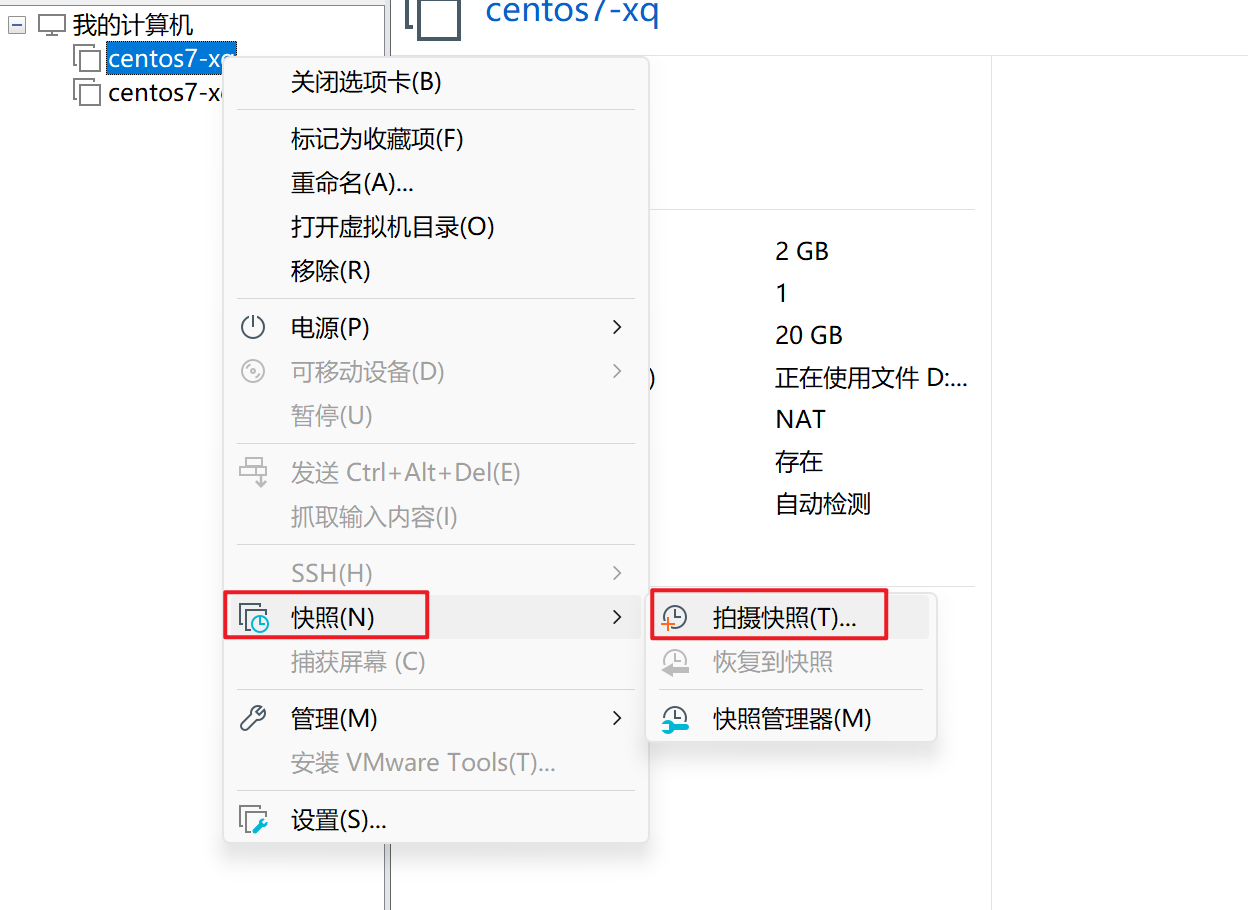The image size is (1248, 910).
Task: Select the highlighted centos7-xq VM icon
Action: pos(87,59)
